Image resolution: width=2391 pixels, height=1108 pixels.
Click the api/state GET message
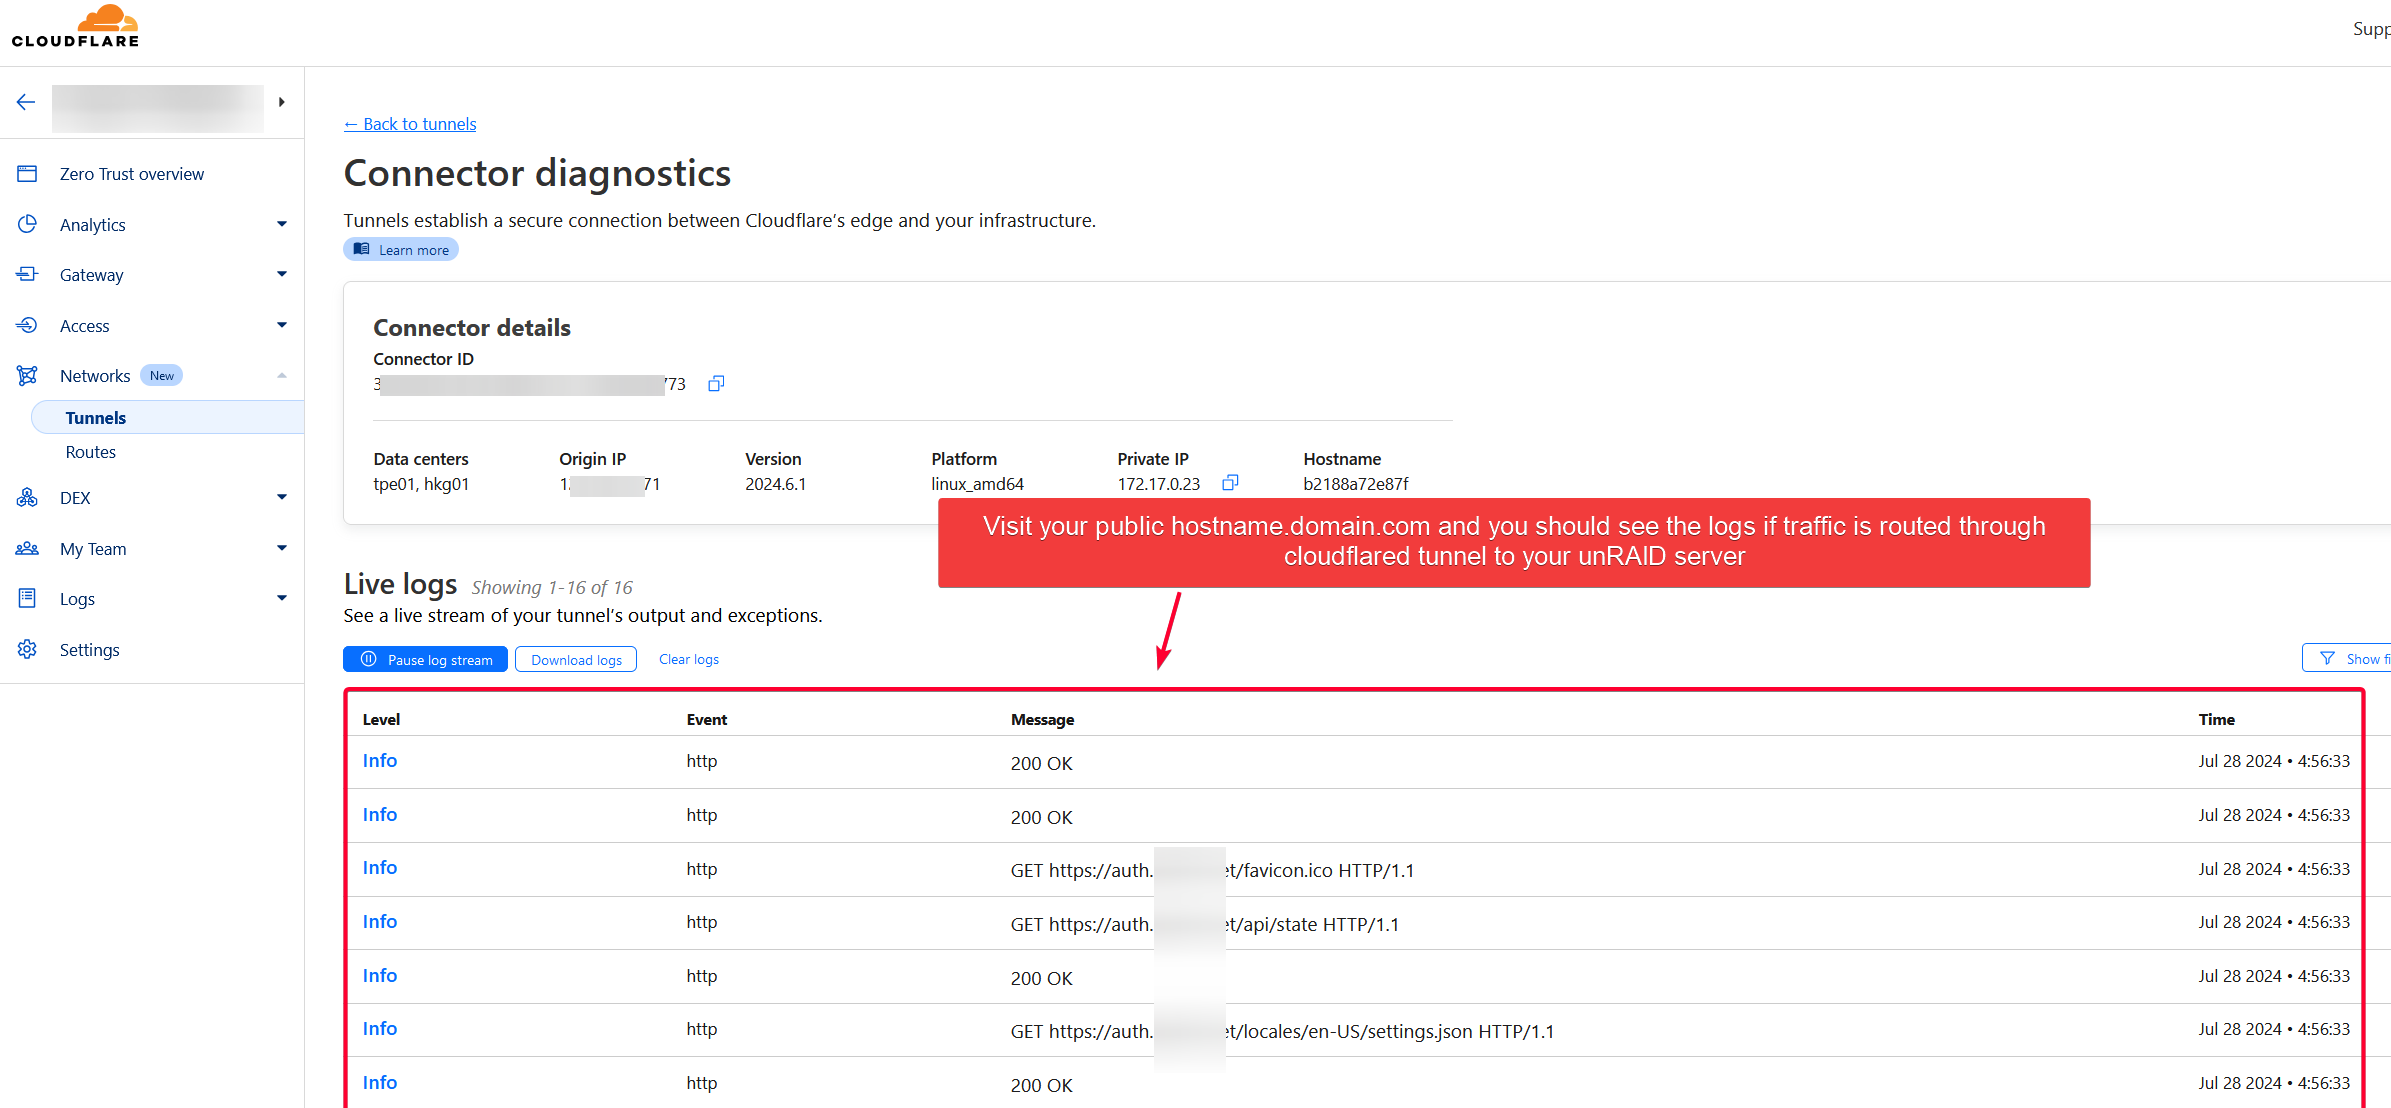(1205, 924)
